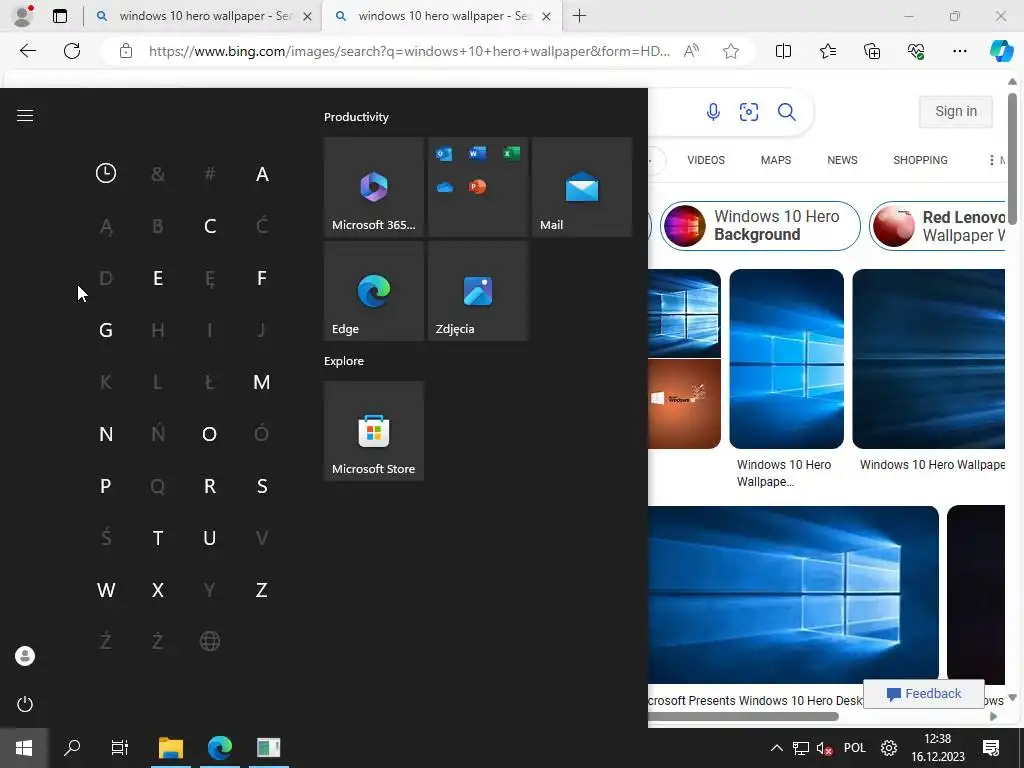
Task: Select letter N in alphabet grid
Action: click(x=106, y=434)
